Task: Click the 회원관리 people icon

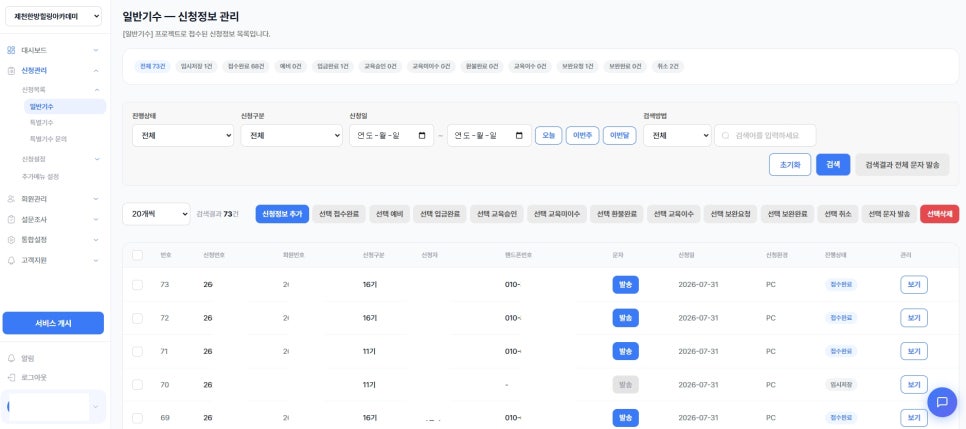Action: click(x=11, y=199)
